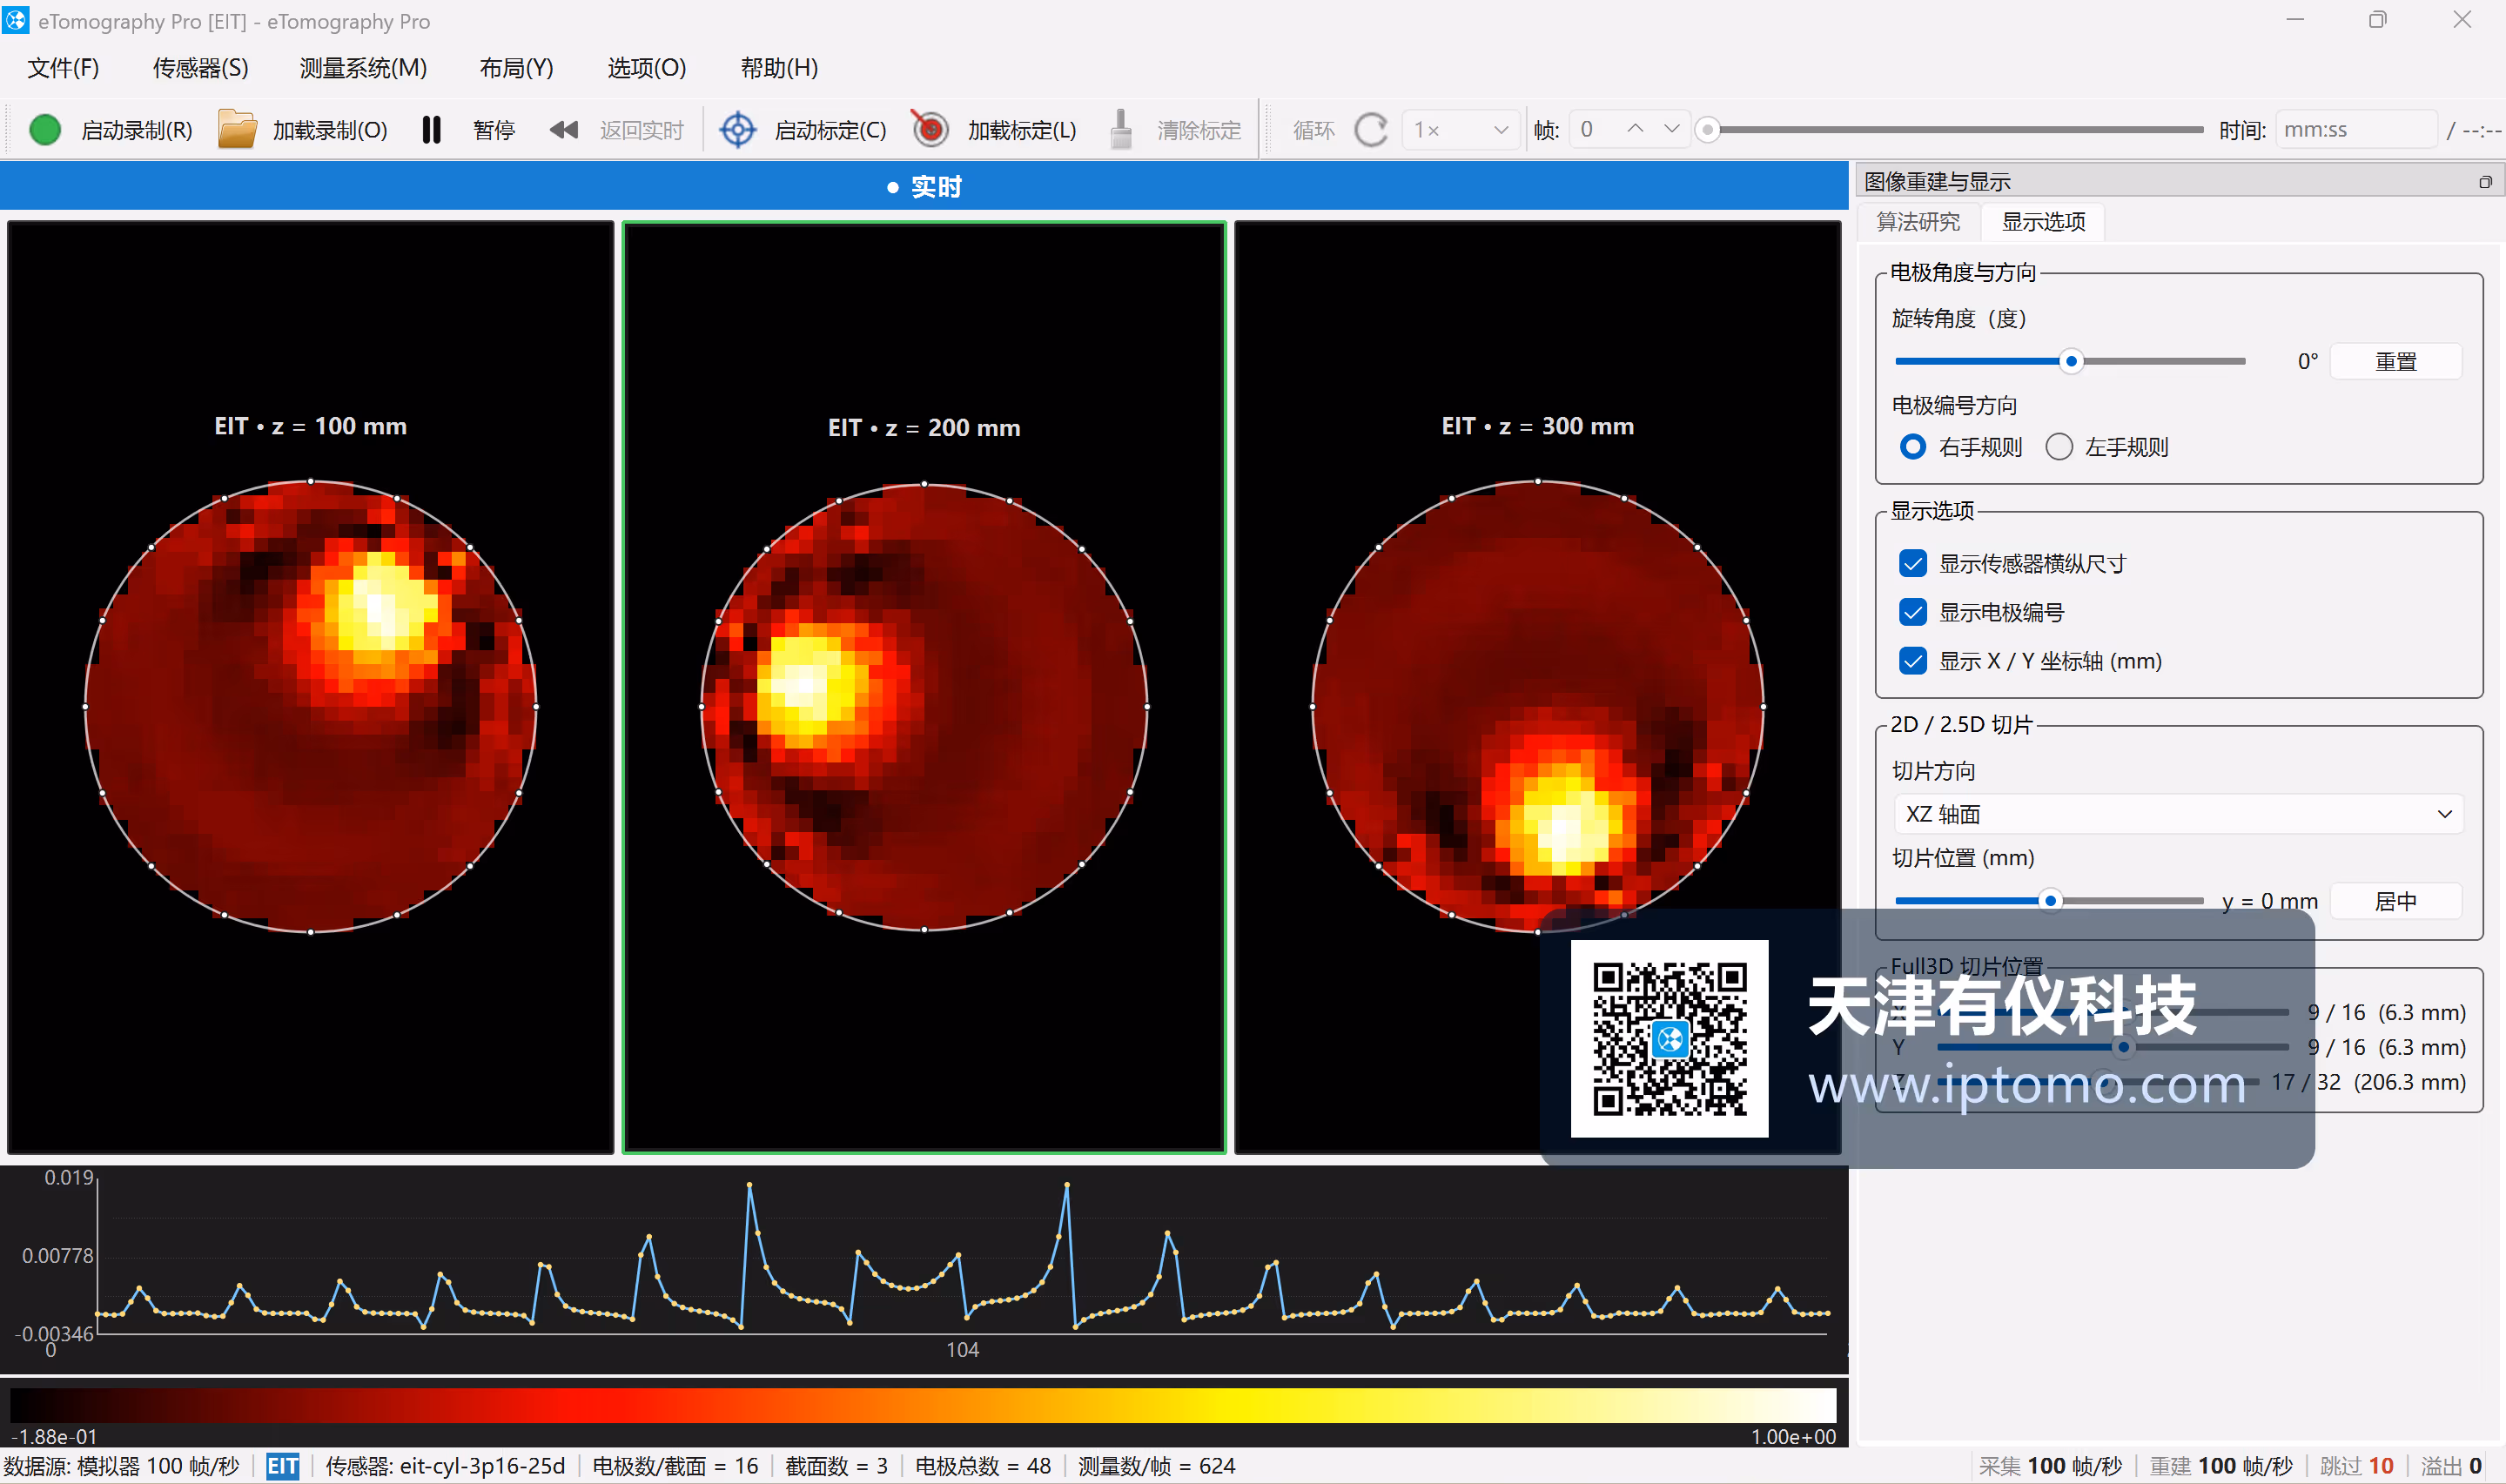This screenshot has width=2506, height=1484.
Task: Click the green start recording icon
Action: (x=45, y=130)
